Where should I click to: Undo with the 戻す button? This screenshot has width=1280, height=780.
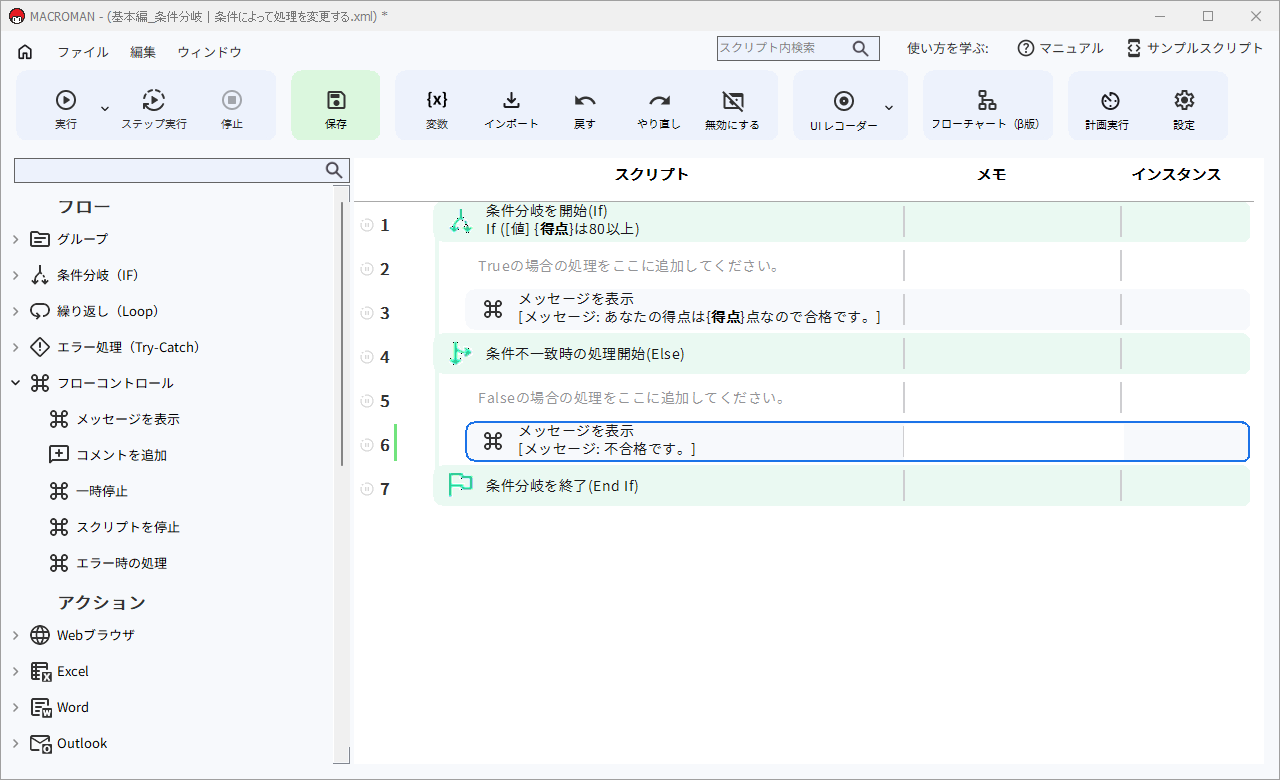point(585,109)
